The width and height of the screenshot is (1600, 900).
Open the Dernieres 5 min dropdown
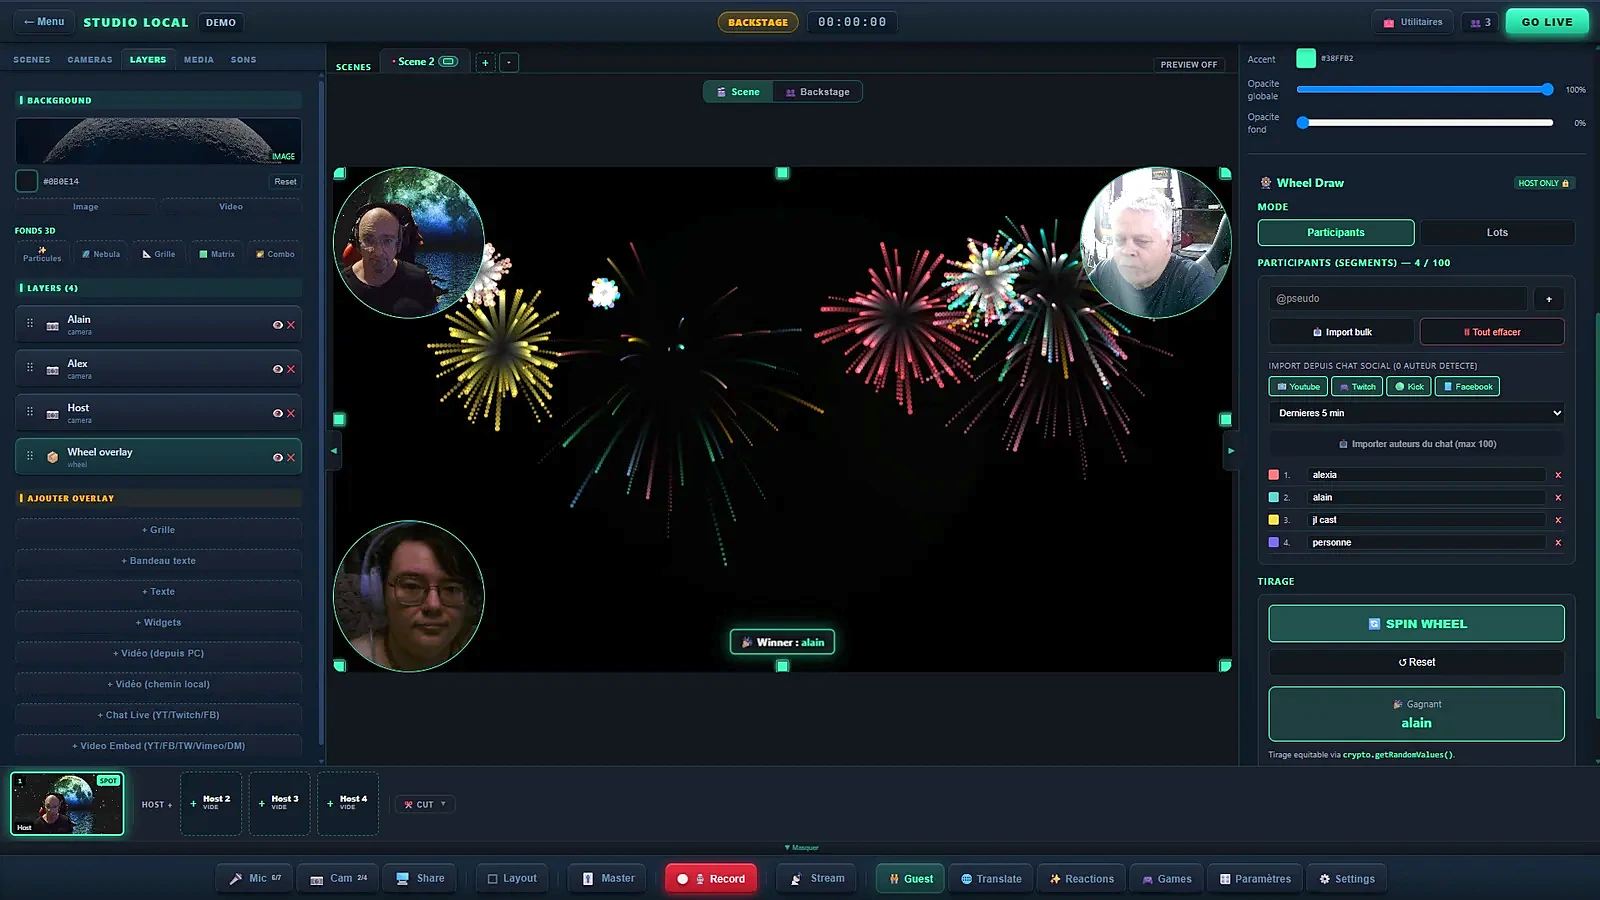[1416, 413]
